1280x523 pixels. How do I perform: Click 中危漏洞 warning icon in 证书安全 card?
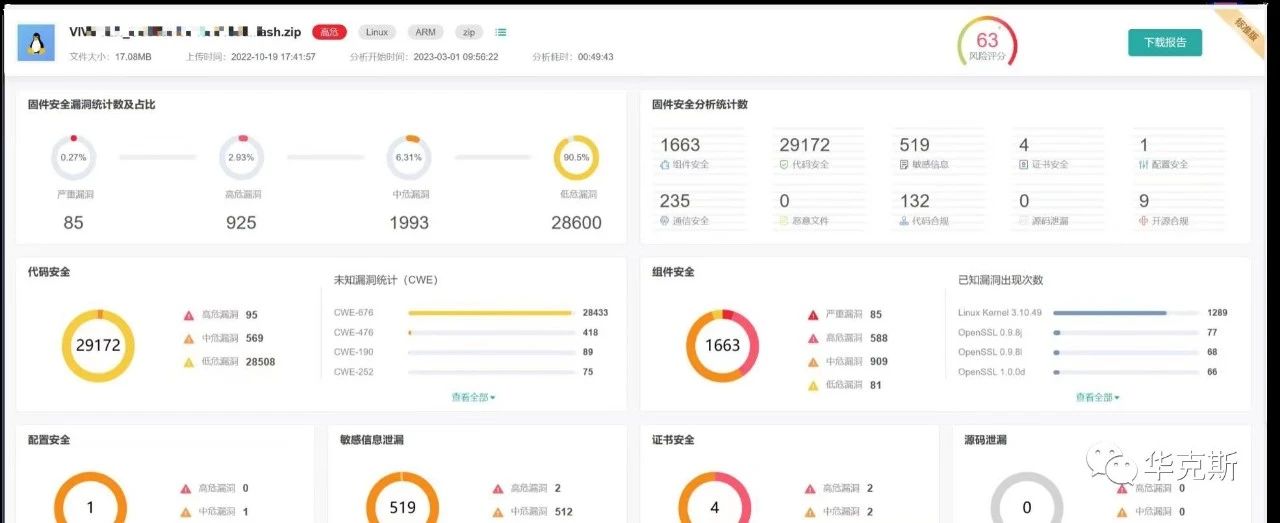click(810, 512)
